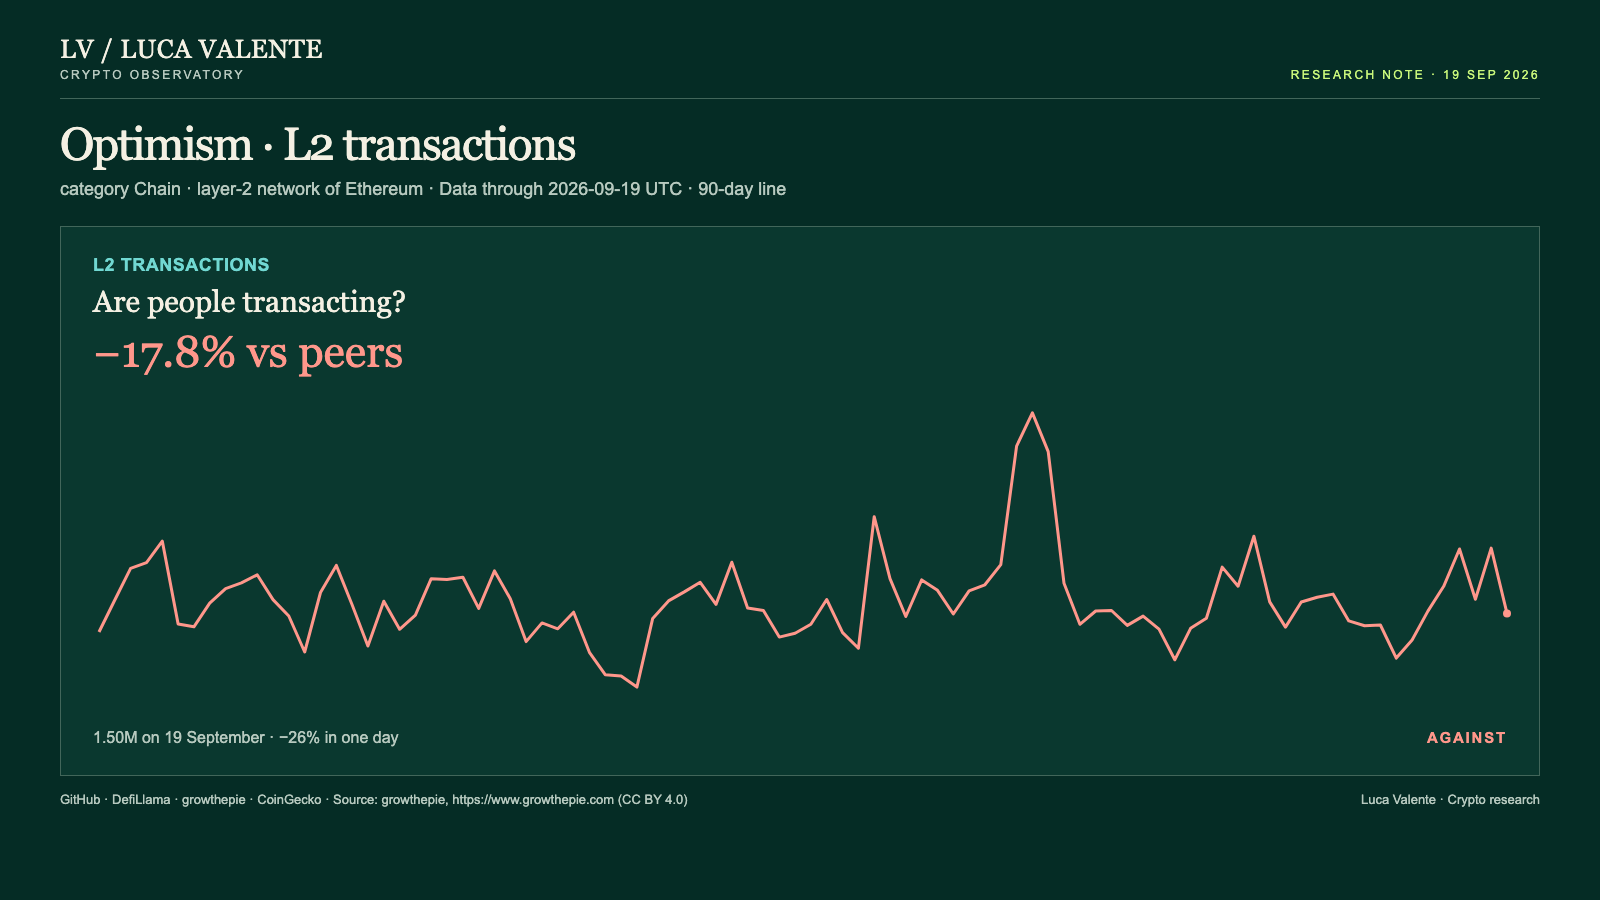Click the 'LV / LUCA VALENTE' brand title

191,49
